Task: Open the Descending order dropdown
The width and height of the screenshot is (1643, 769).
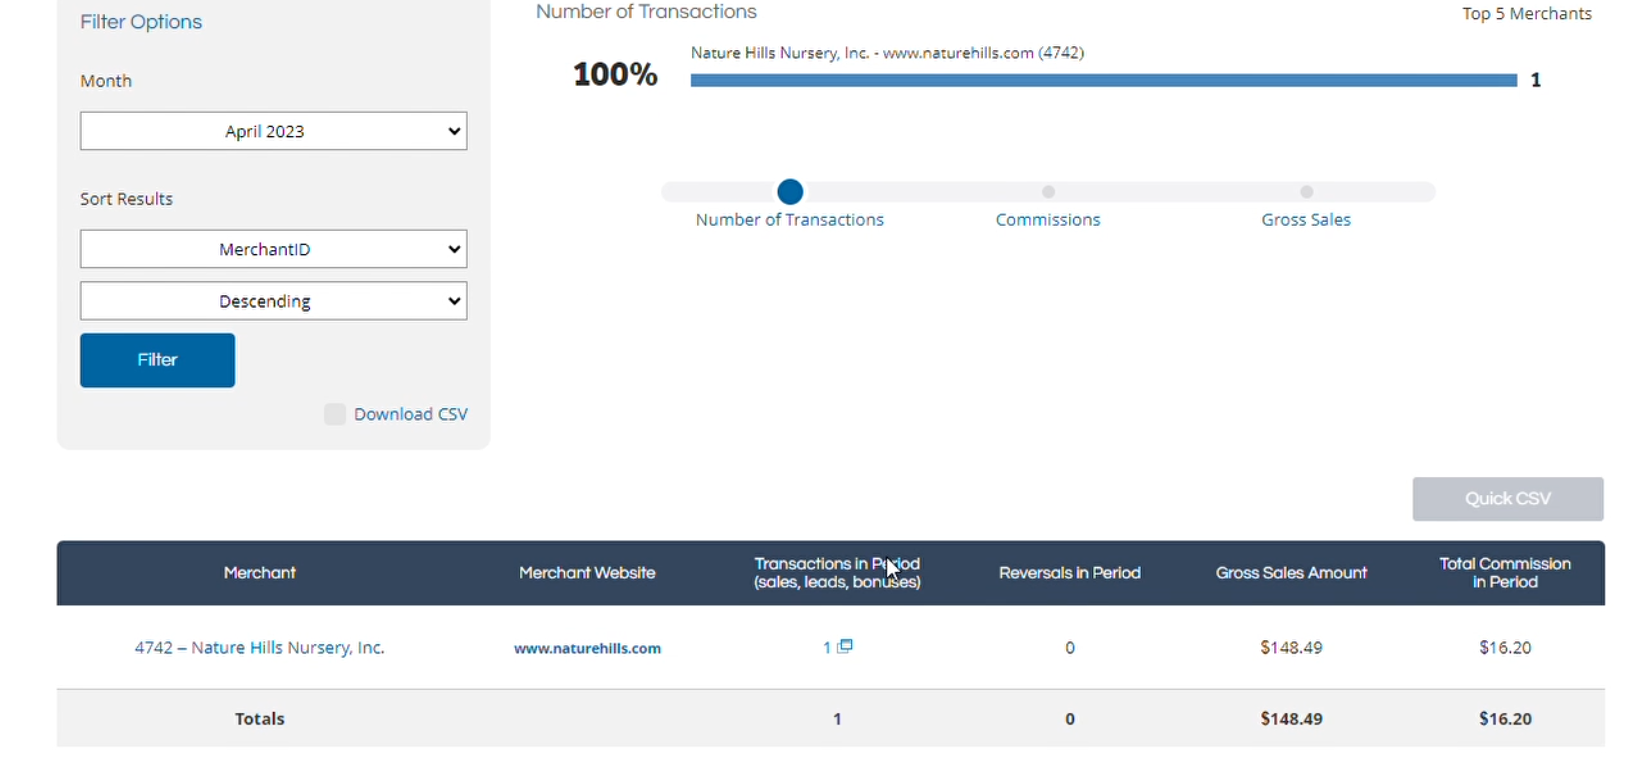Action: tap(273, 301)
